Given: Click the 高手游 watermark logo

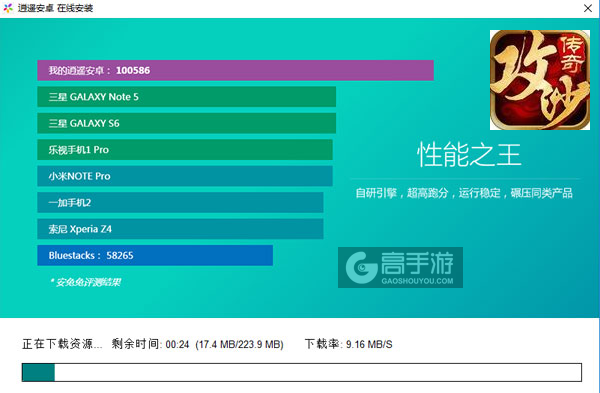Looking at the screenshot, I should (400, 267).
